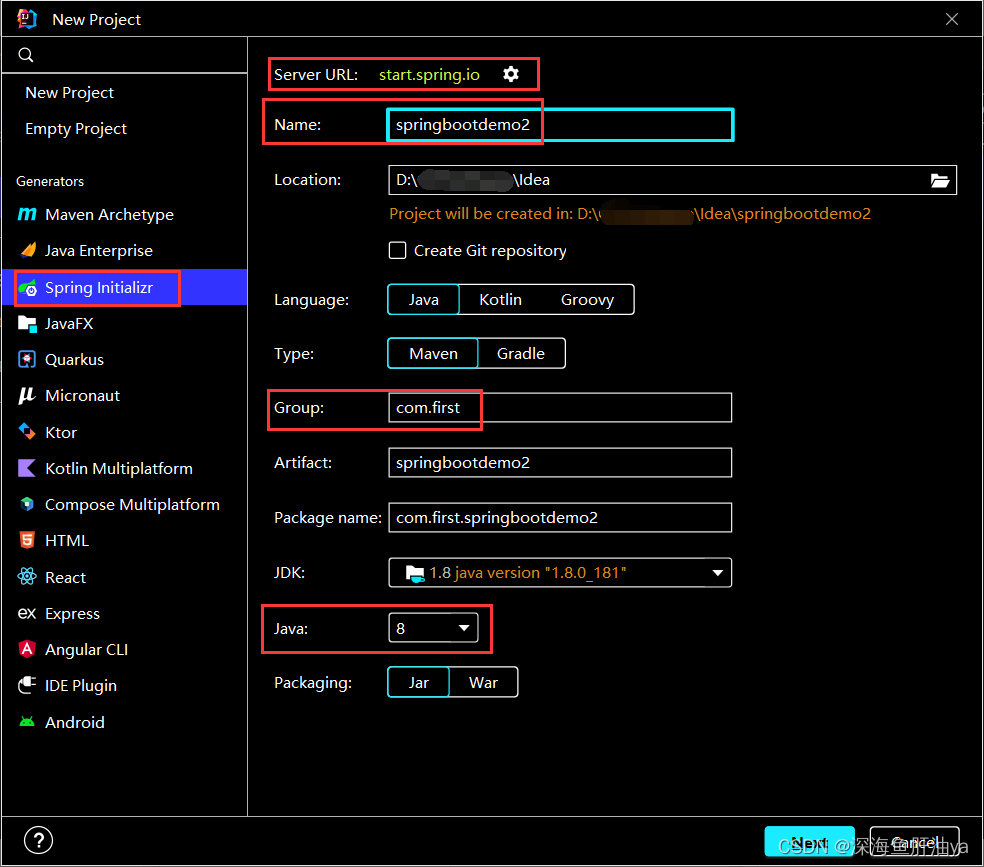This screenshot has height=867, width=984.
Task: Select War packaging
Action: (x=483, y=683)
